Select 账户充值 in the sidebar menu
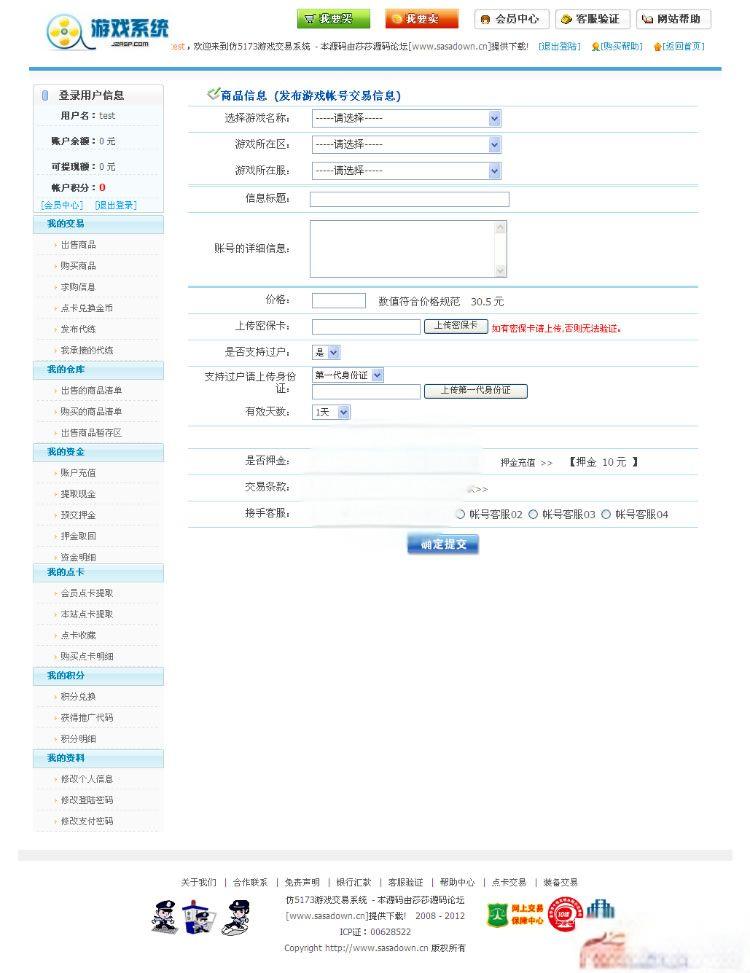This screenshot has width=750, height=973. (x=78, y=473)
